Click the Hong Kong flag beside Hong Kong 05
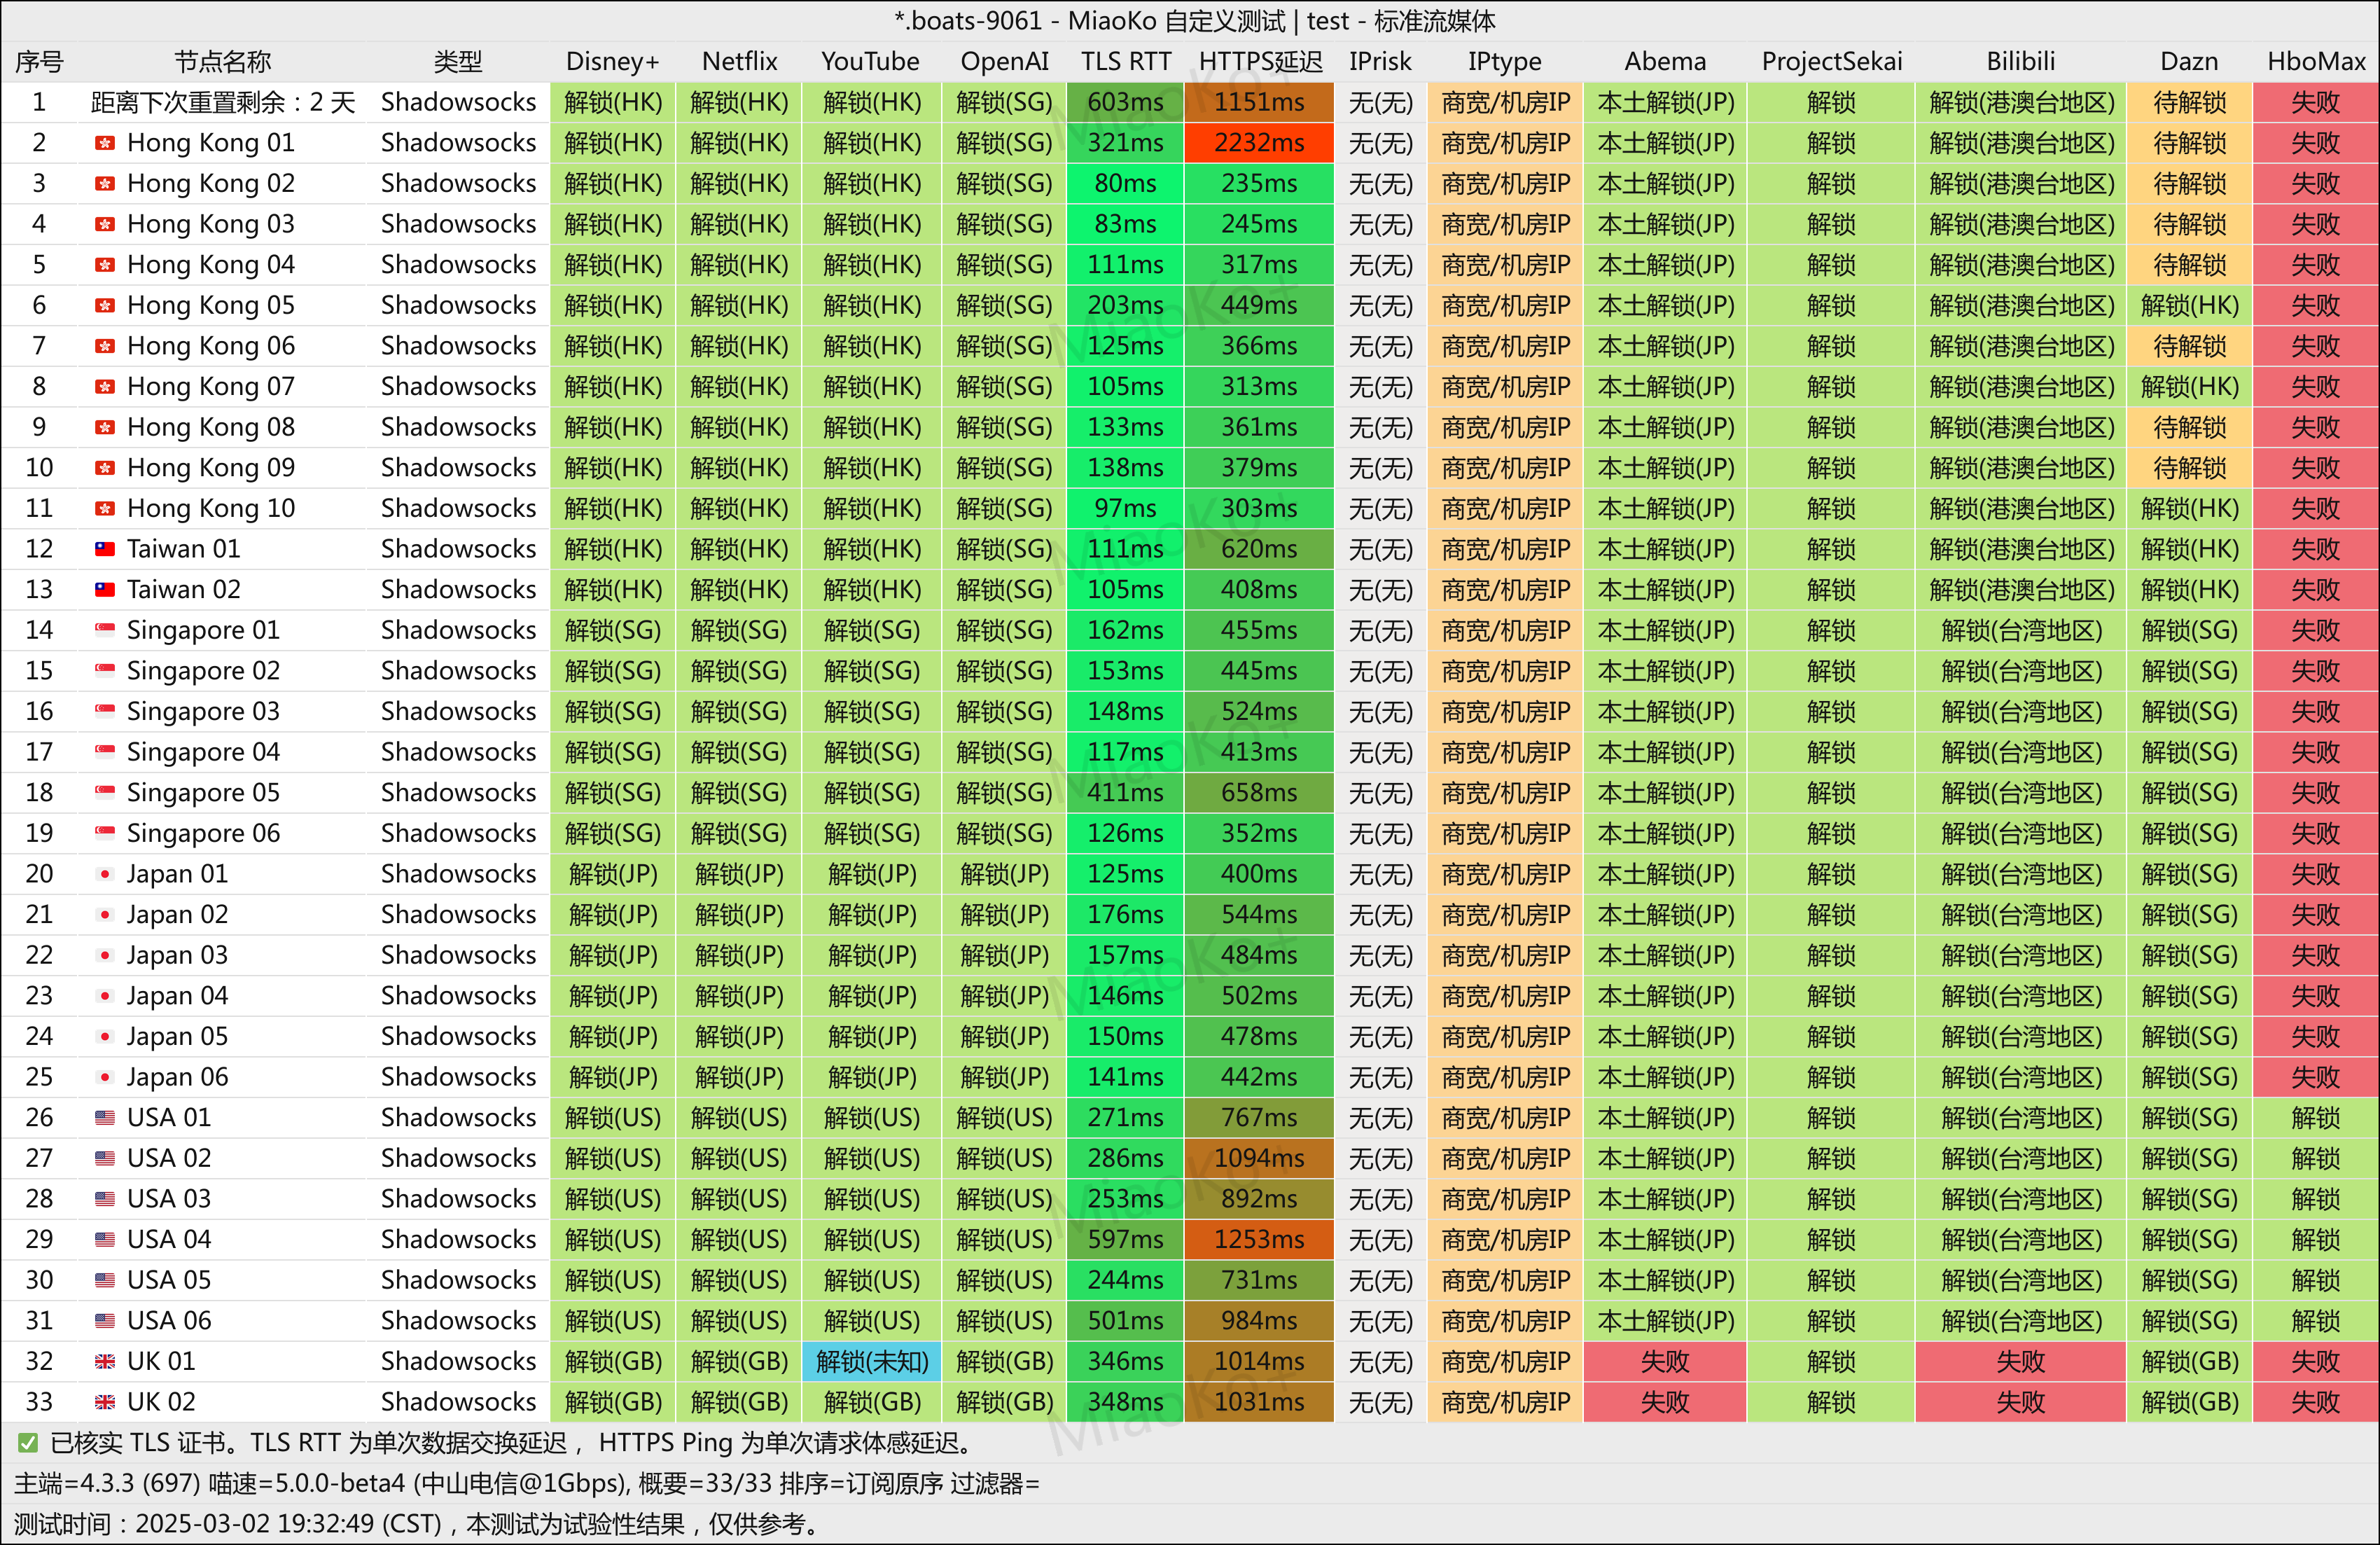2380x1545 pixels. (104, 305)
